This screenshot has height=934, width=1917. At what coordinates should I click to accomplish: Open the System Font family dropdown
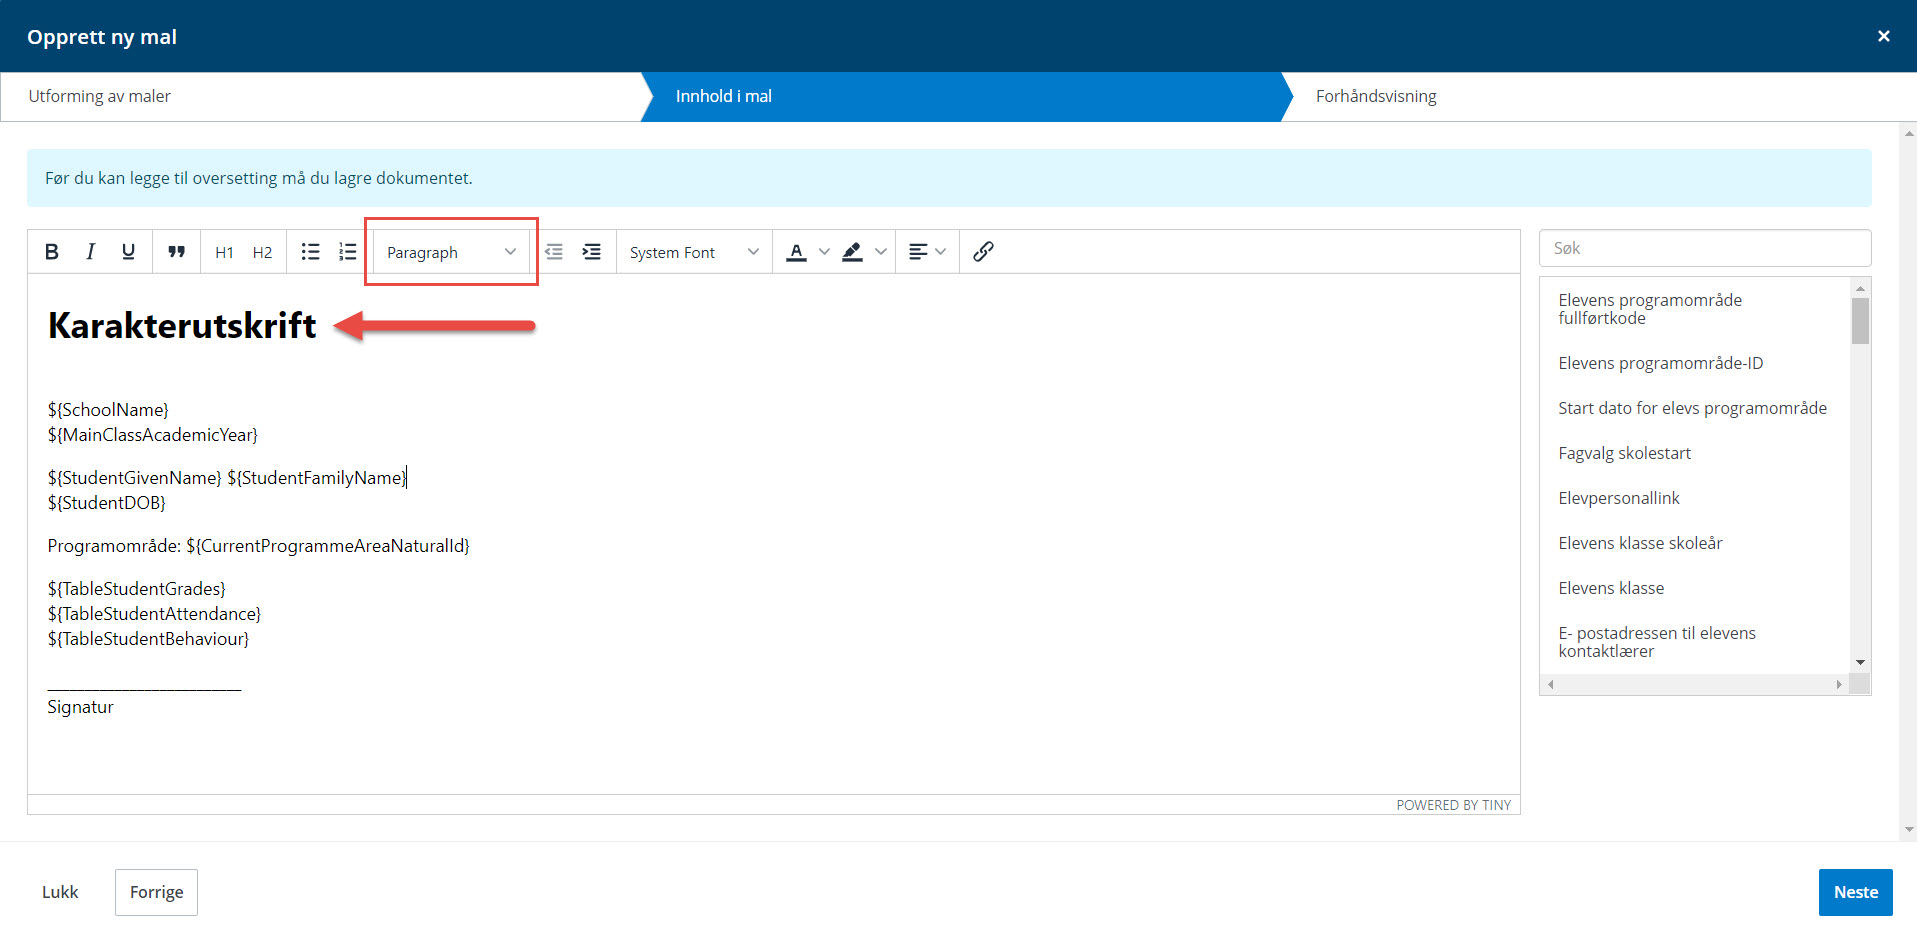pos(694,252)
